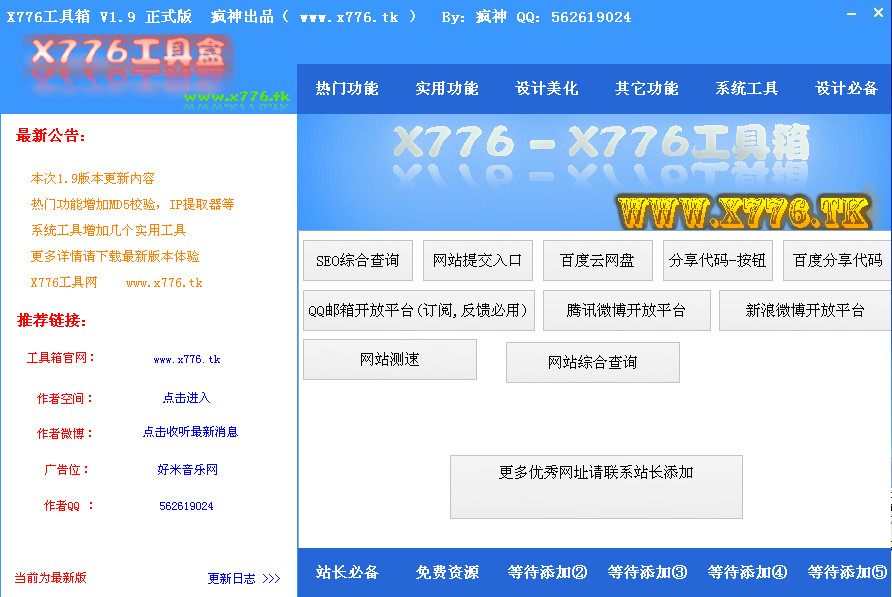Click the 热门功能增加MD5校验 announcement line

[133, 204]
